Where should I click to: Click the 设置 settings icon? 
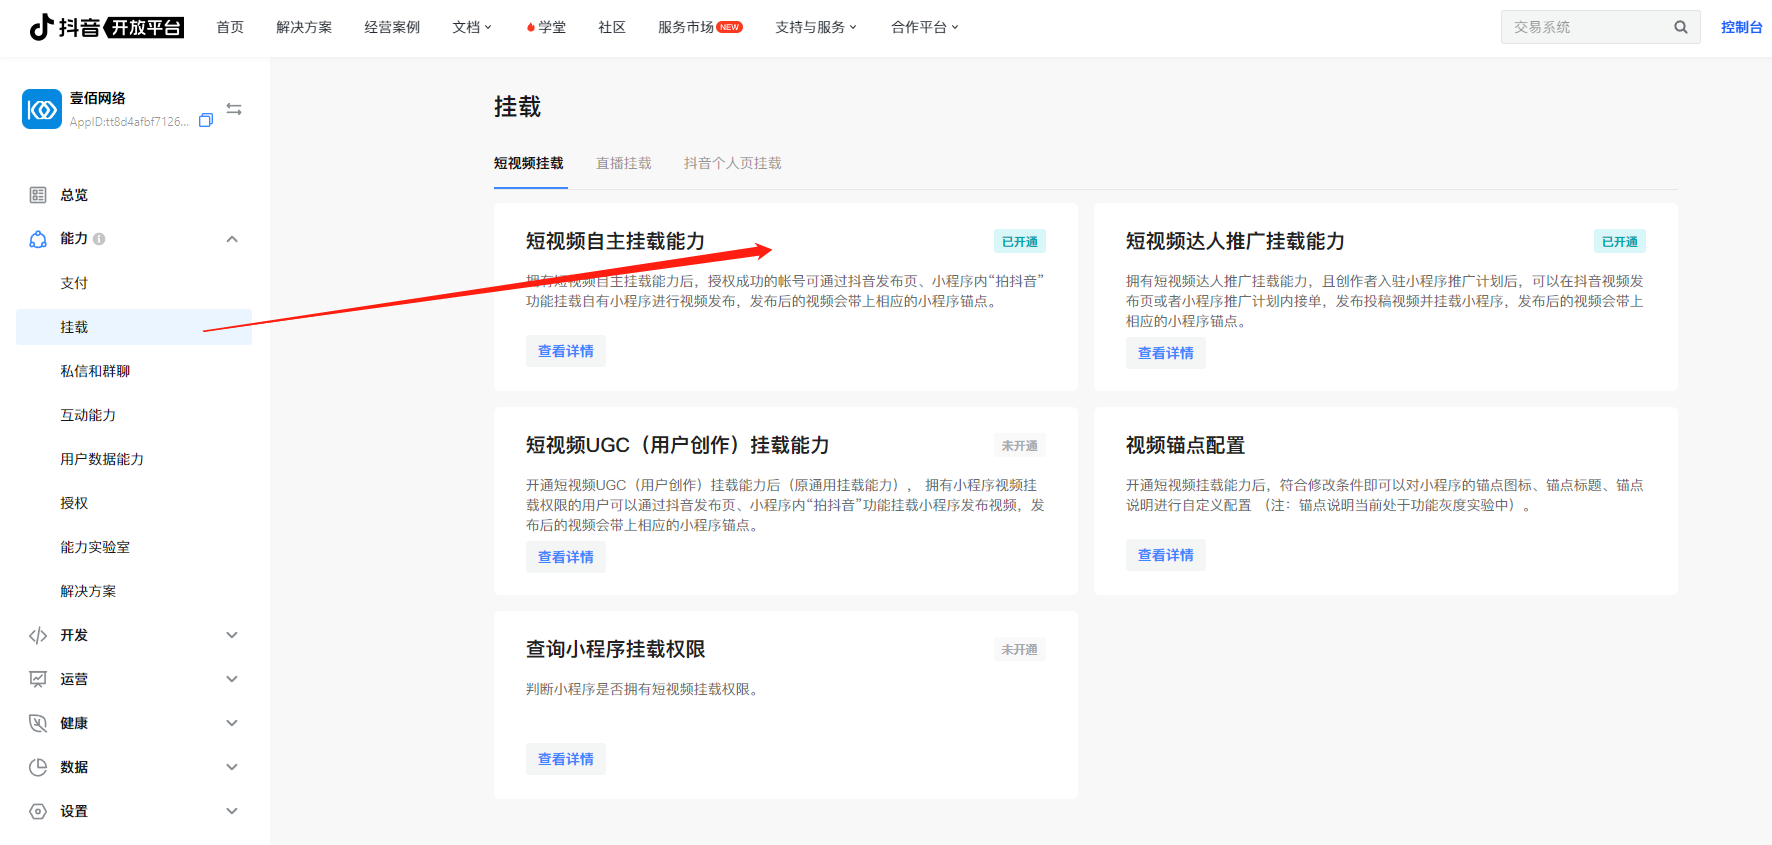[x=38, y=811]
